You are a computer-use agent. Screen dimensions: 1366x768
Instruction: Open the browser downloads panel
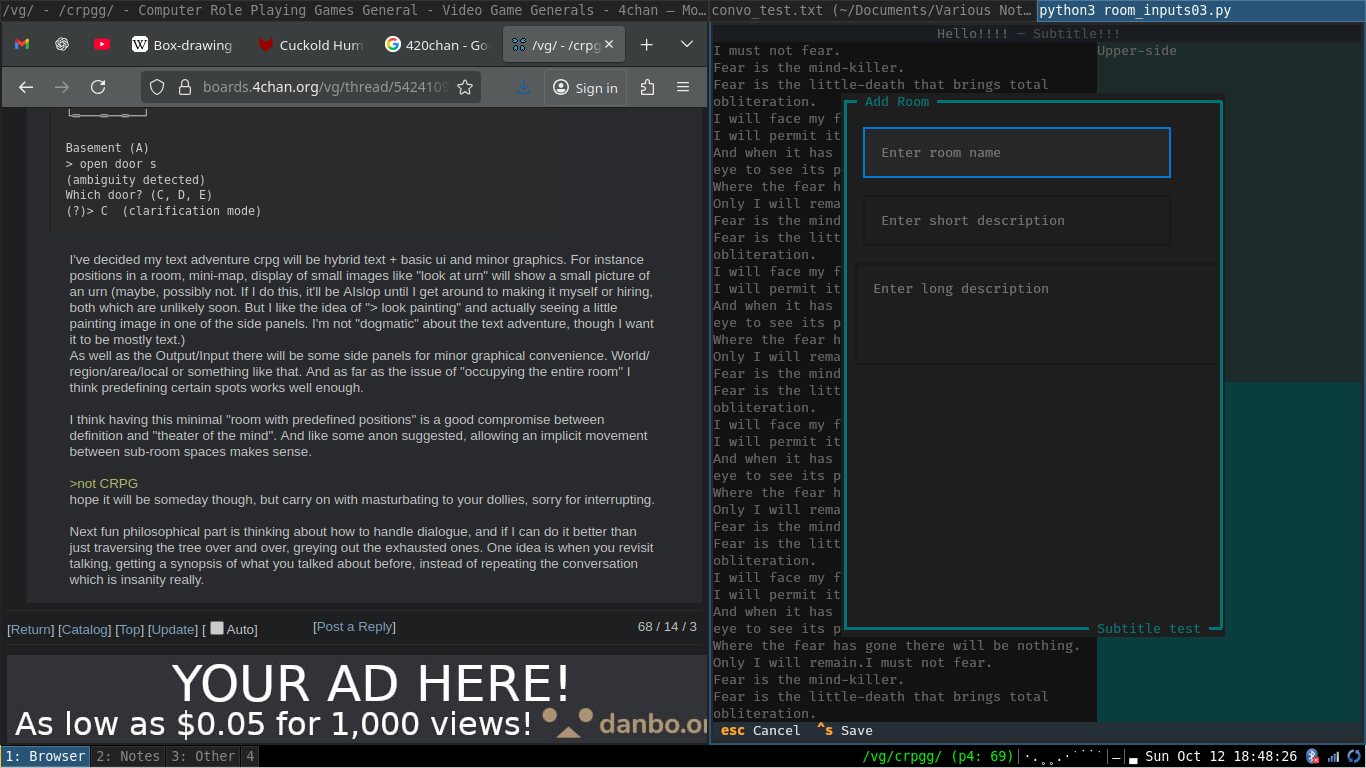click(x=523, y=87)
